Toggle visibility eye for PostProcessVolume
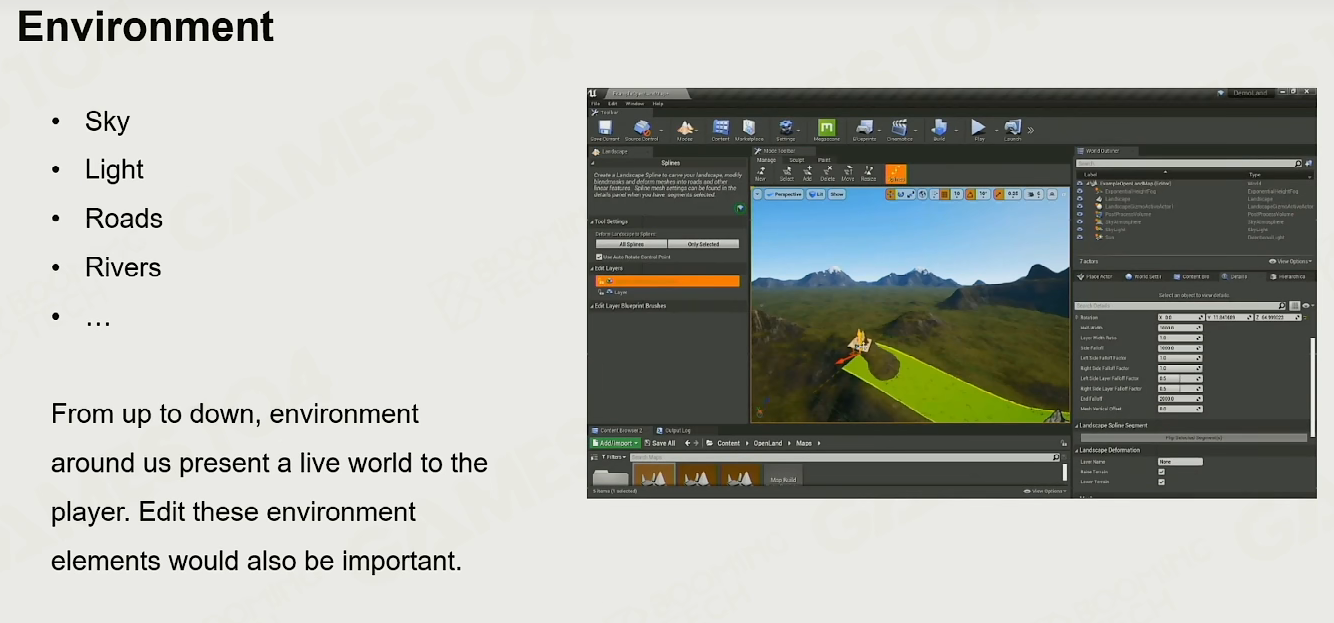This screenshot has width=1334, height=623. (x=1080, y=214)
